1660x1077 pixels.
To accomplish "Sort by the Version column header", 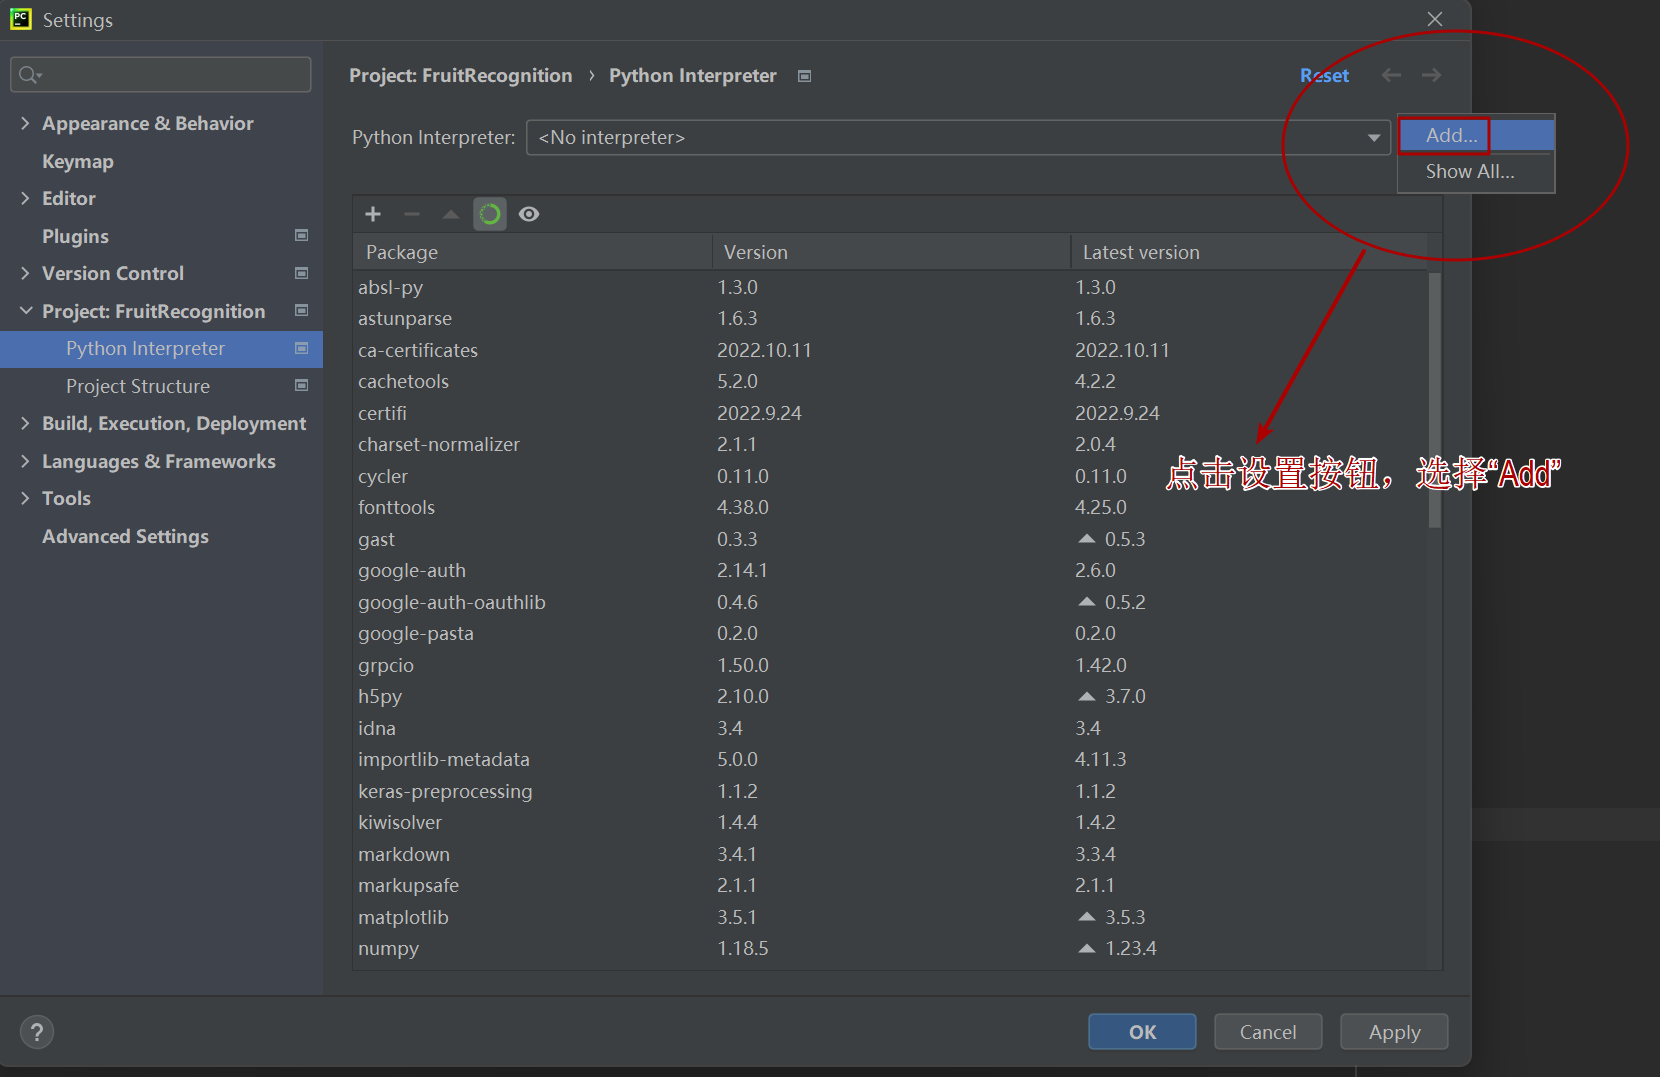I will [x=891, y=252].
